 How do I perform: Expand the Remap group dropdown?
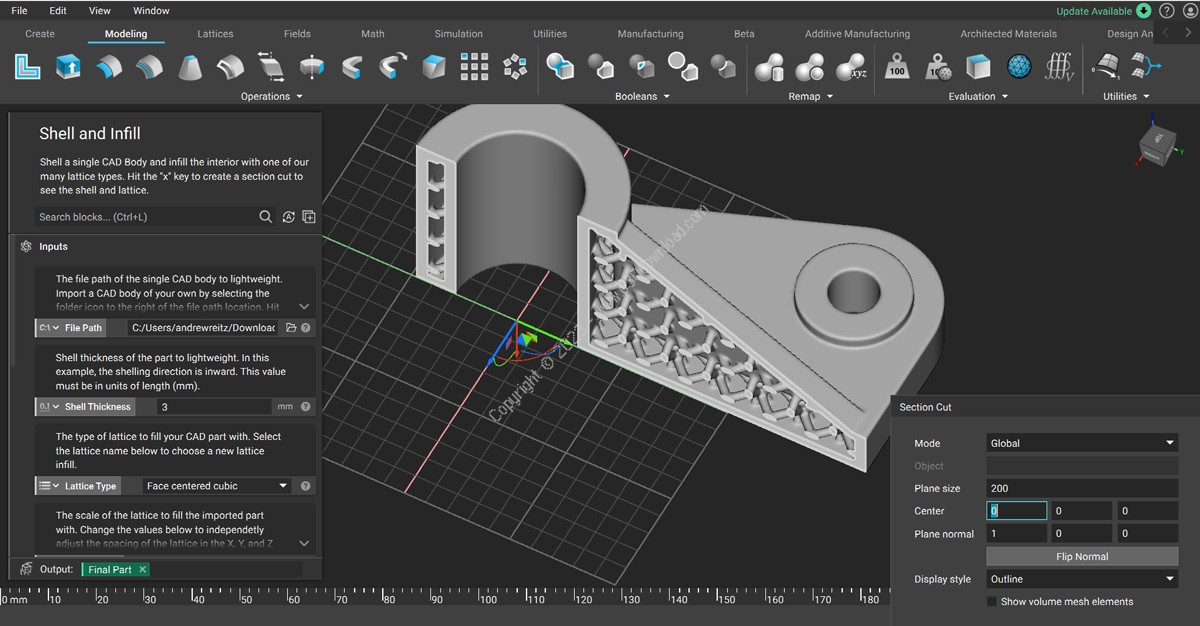pyautogui.click(x=829, y=97)
